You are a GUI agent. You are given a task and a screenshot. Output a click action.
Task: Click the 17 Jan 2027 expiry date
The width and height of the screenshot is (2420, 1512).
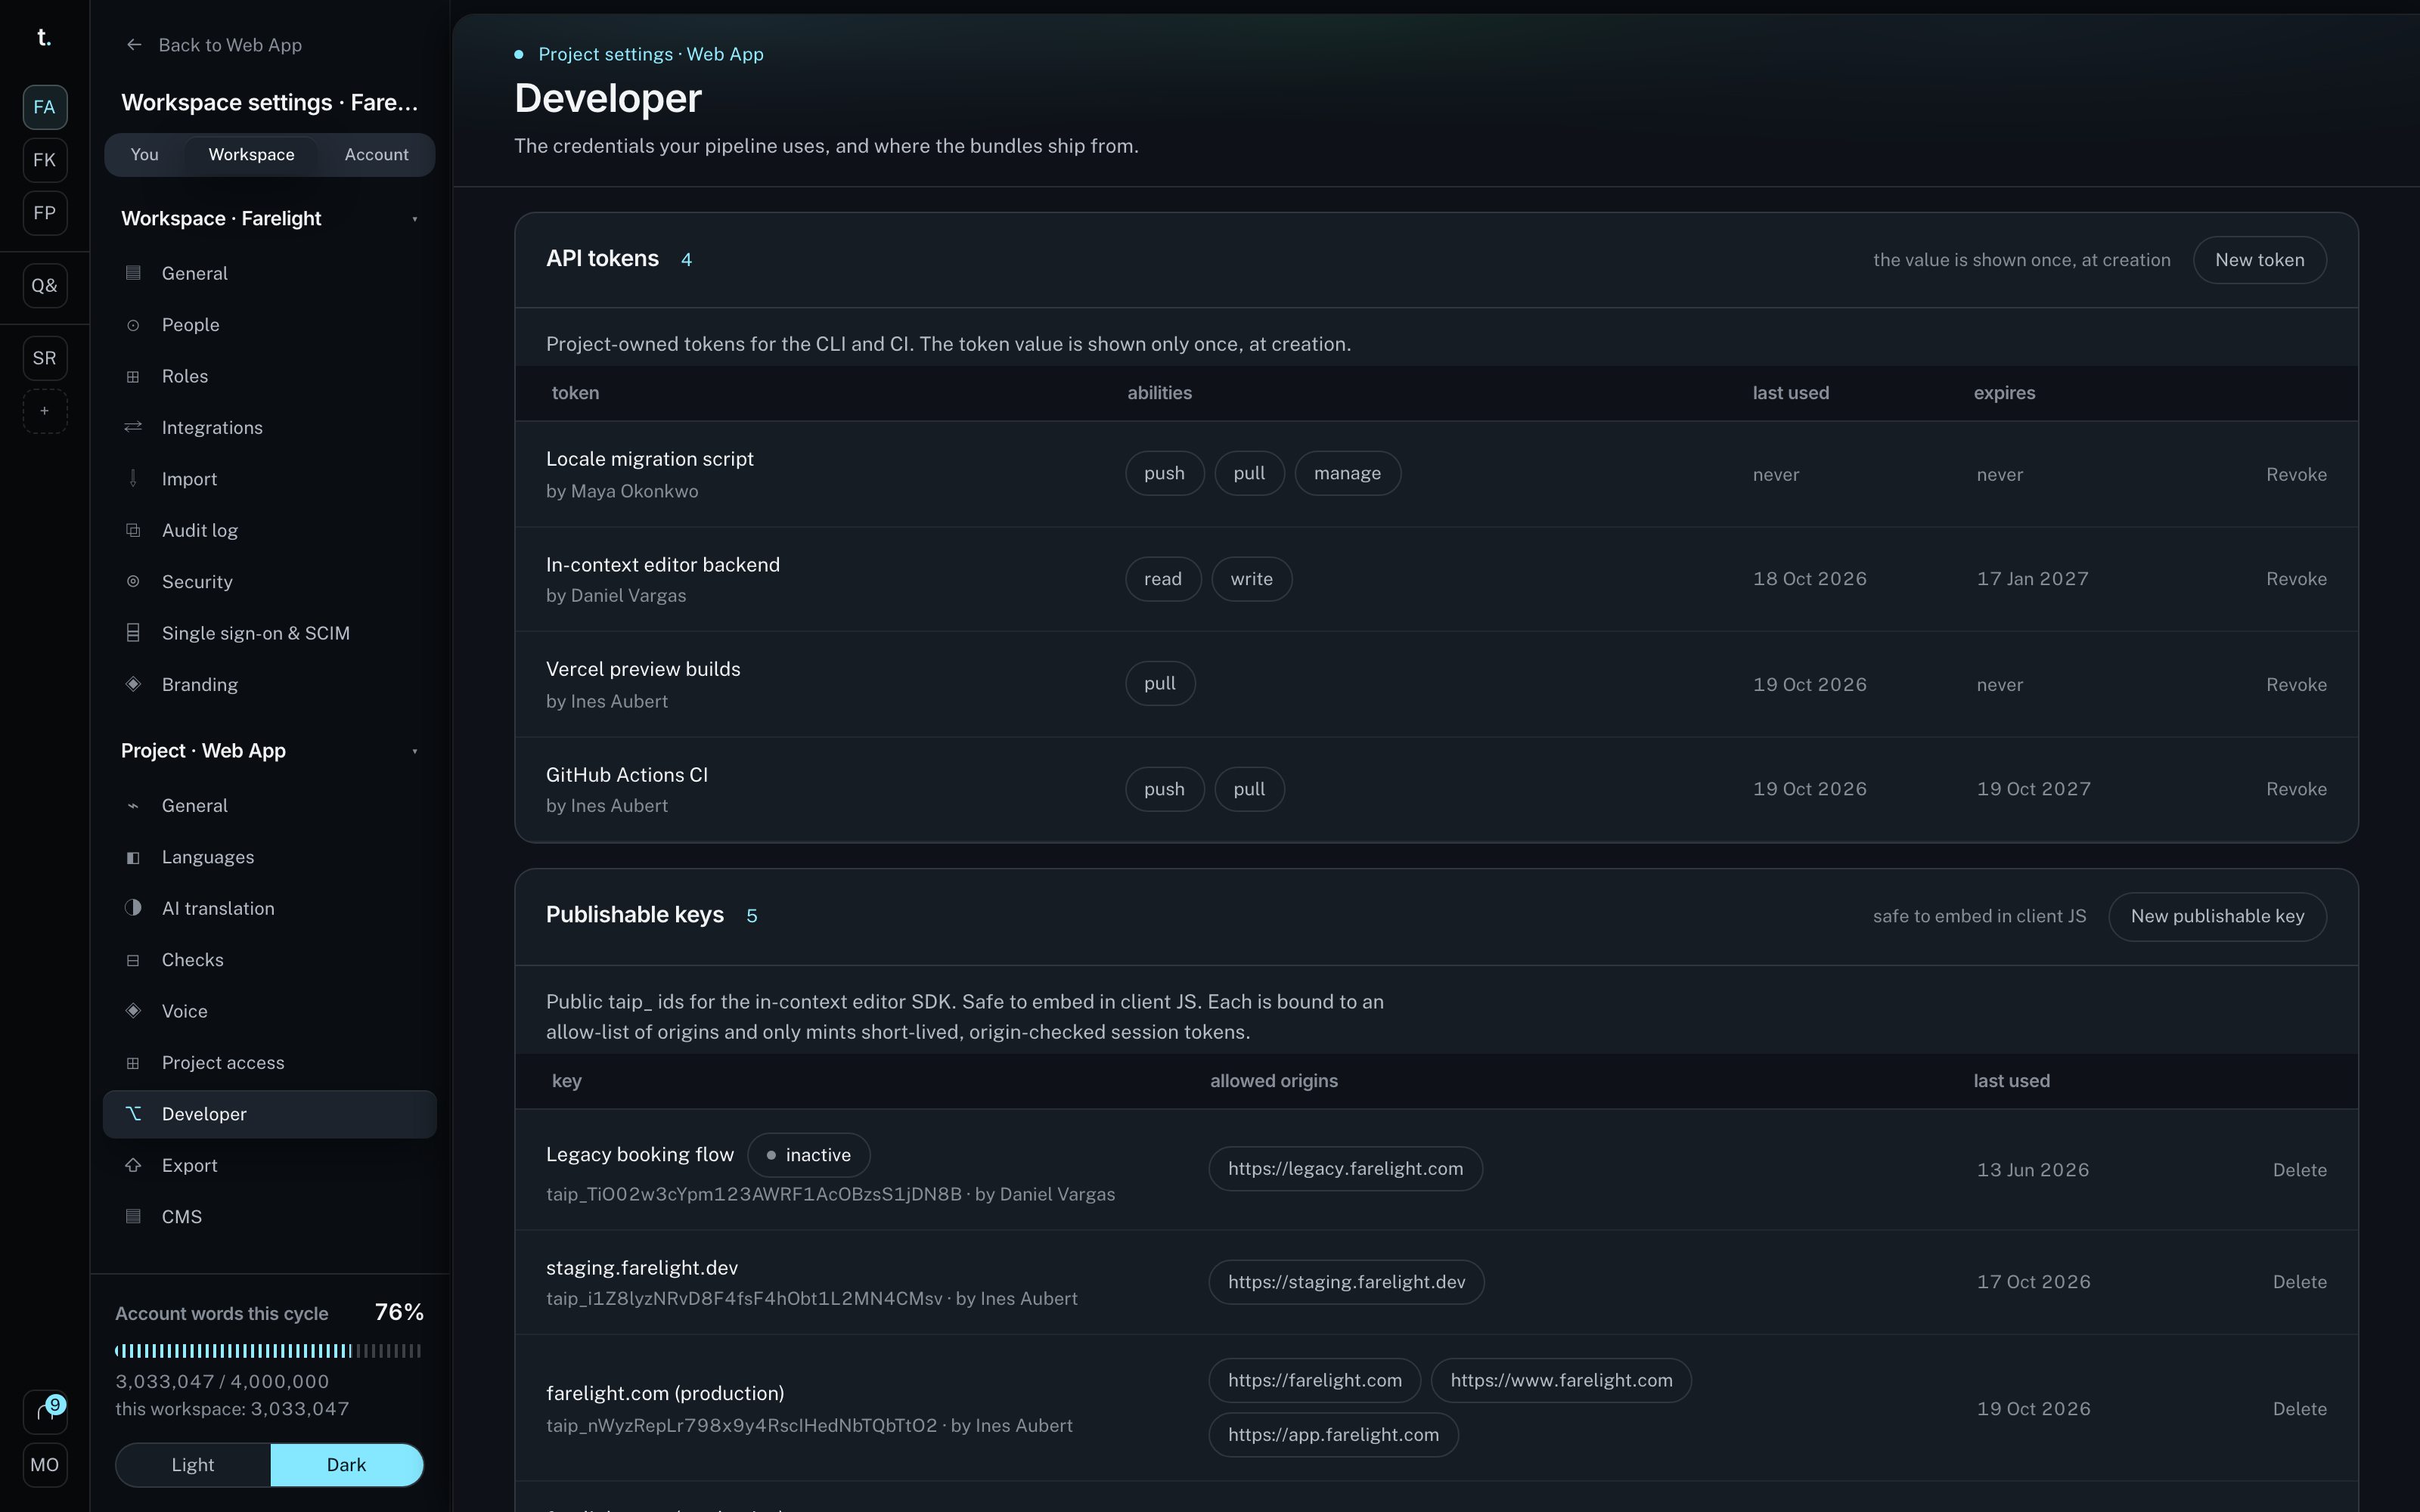[x=2032, y=579]
